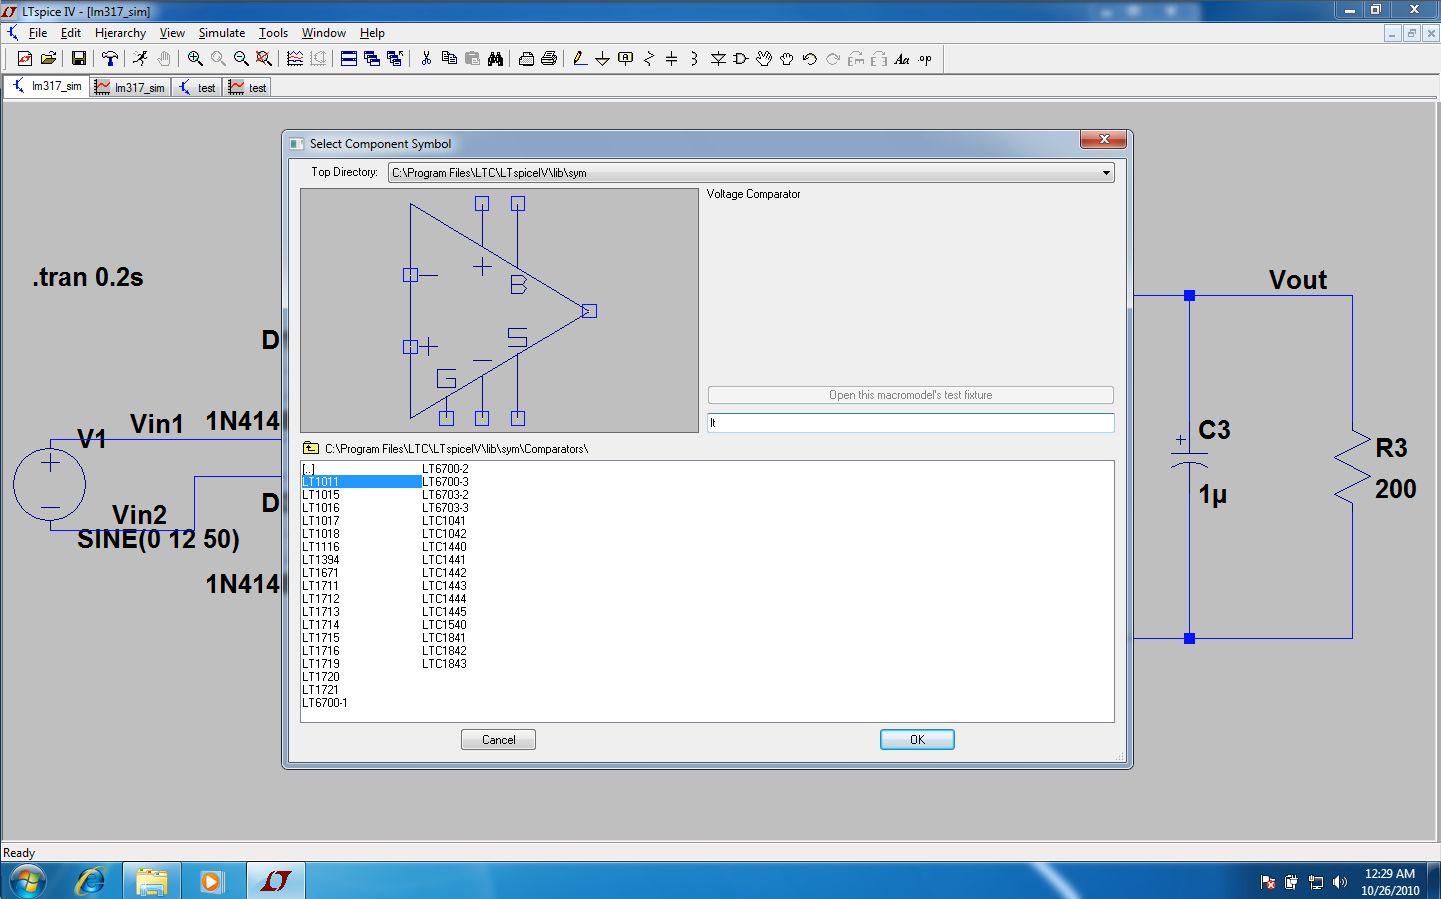Select the Capacitor placement tool
This screenshot has width=1441, height=899.
click(671, 59)
